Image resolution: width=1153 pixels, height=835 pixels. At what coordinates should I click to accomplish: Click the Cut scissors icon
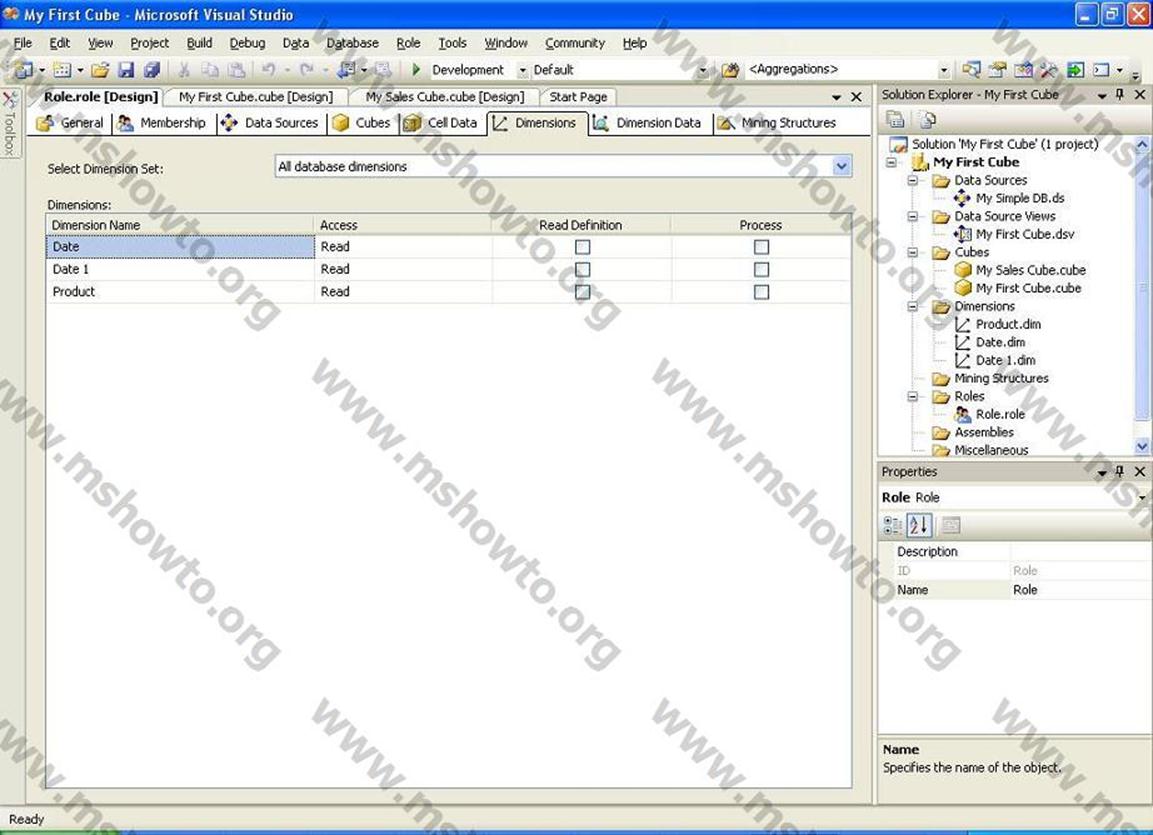tap(184, 70)
